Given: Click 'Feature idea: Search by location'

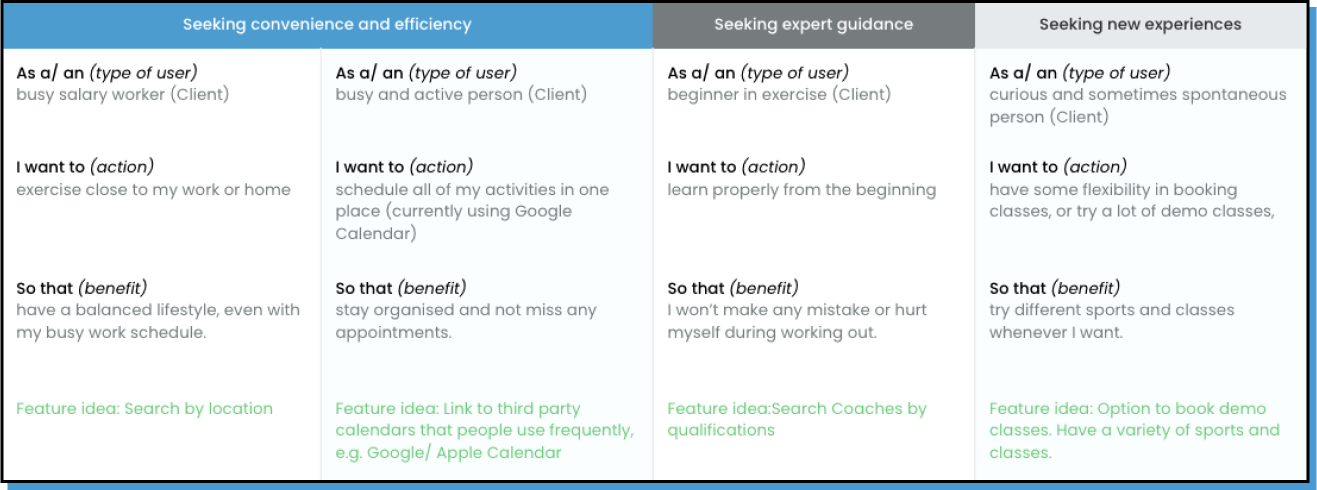Looking at the screenshot, I should (144, 408).
